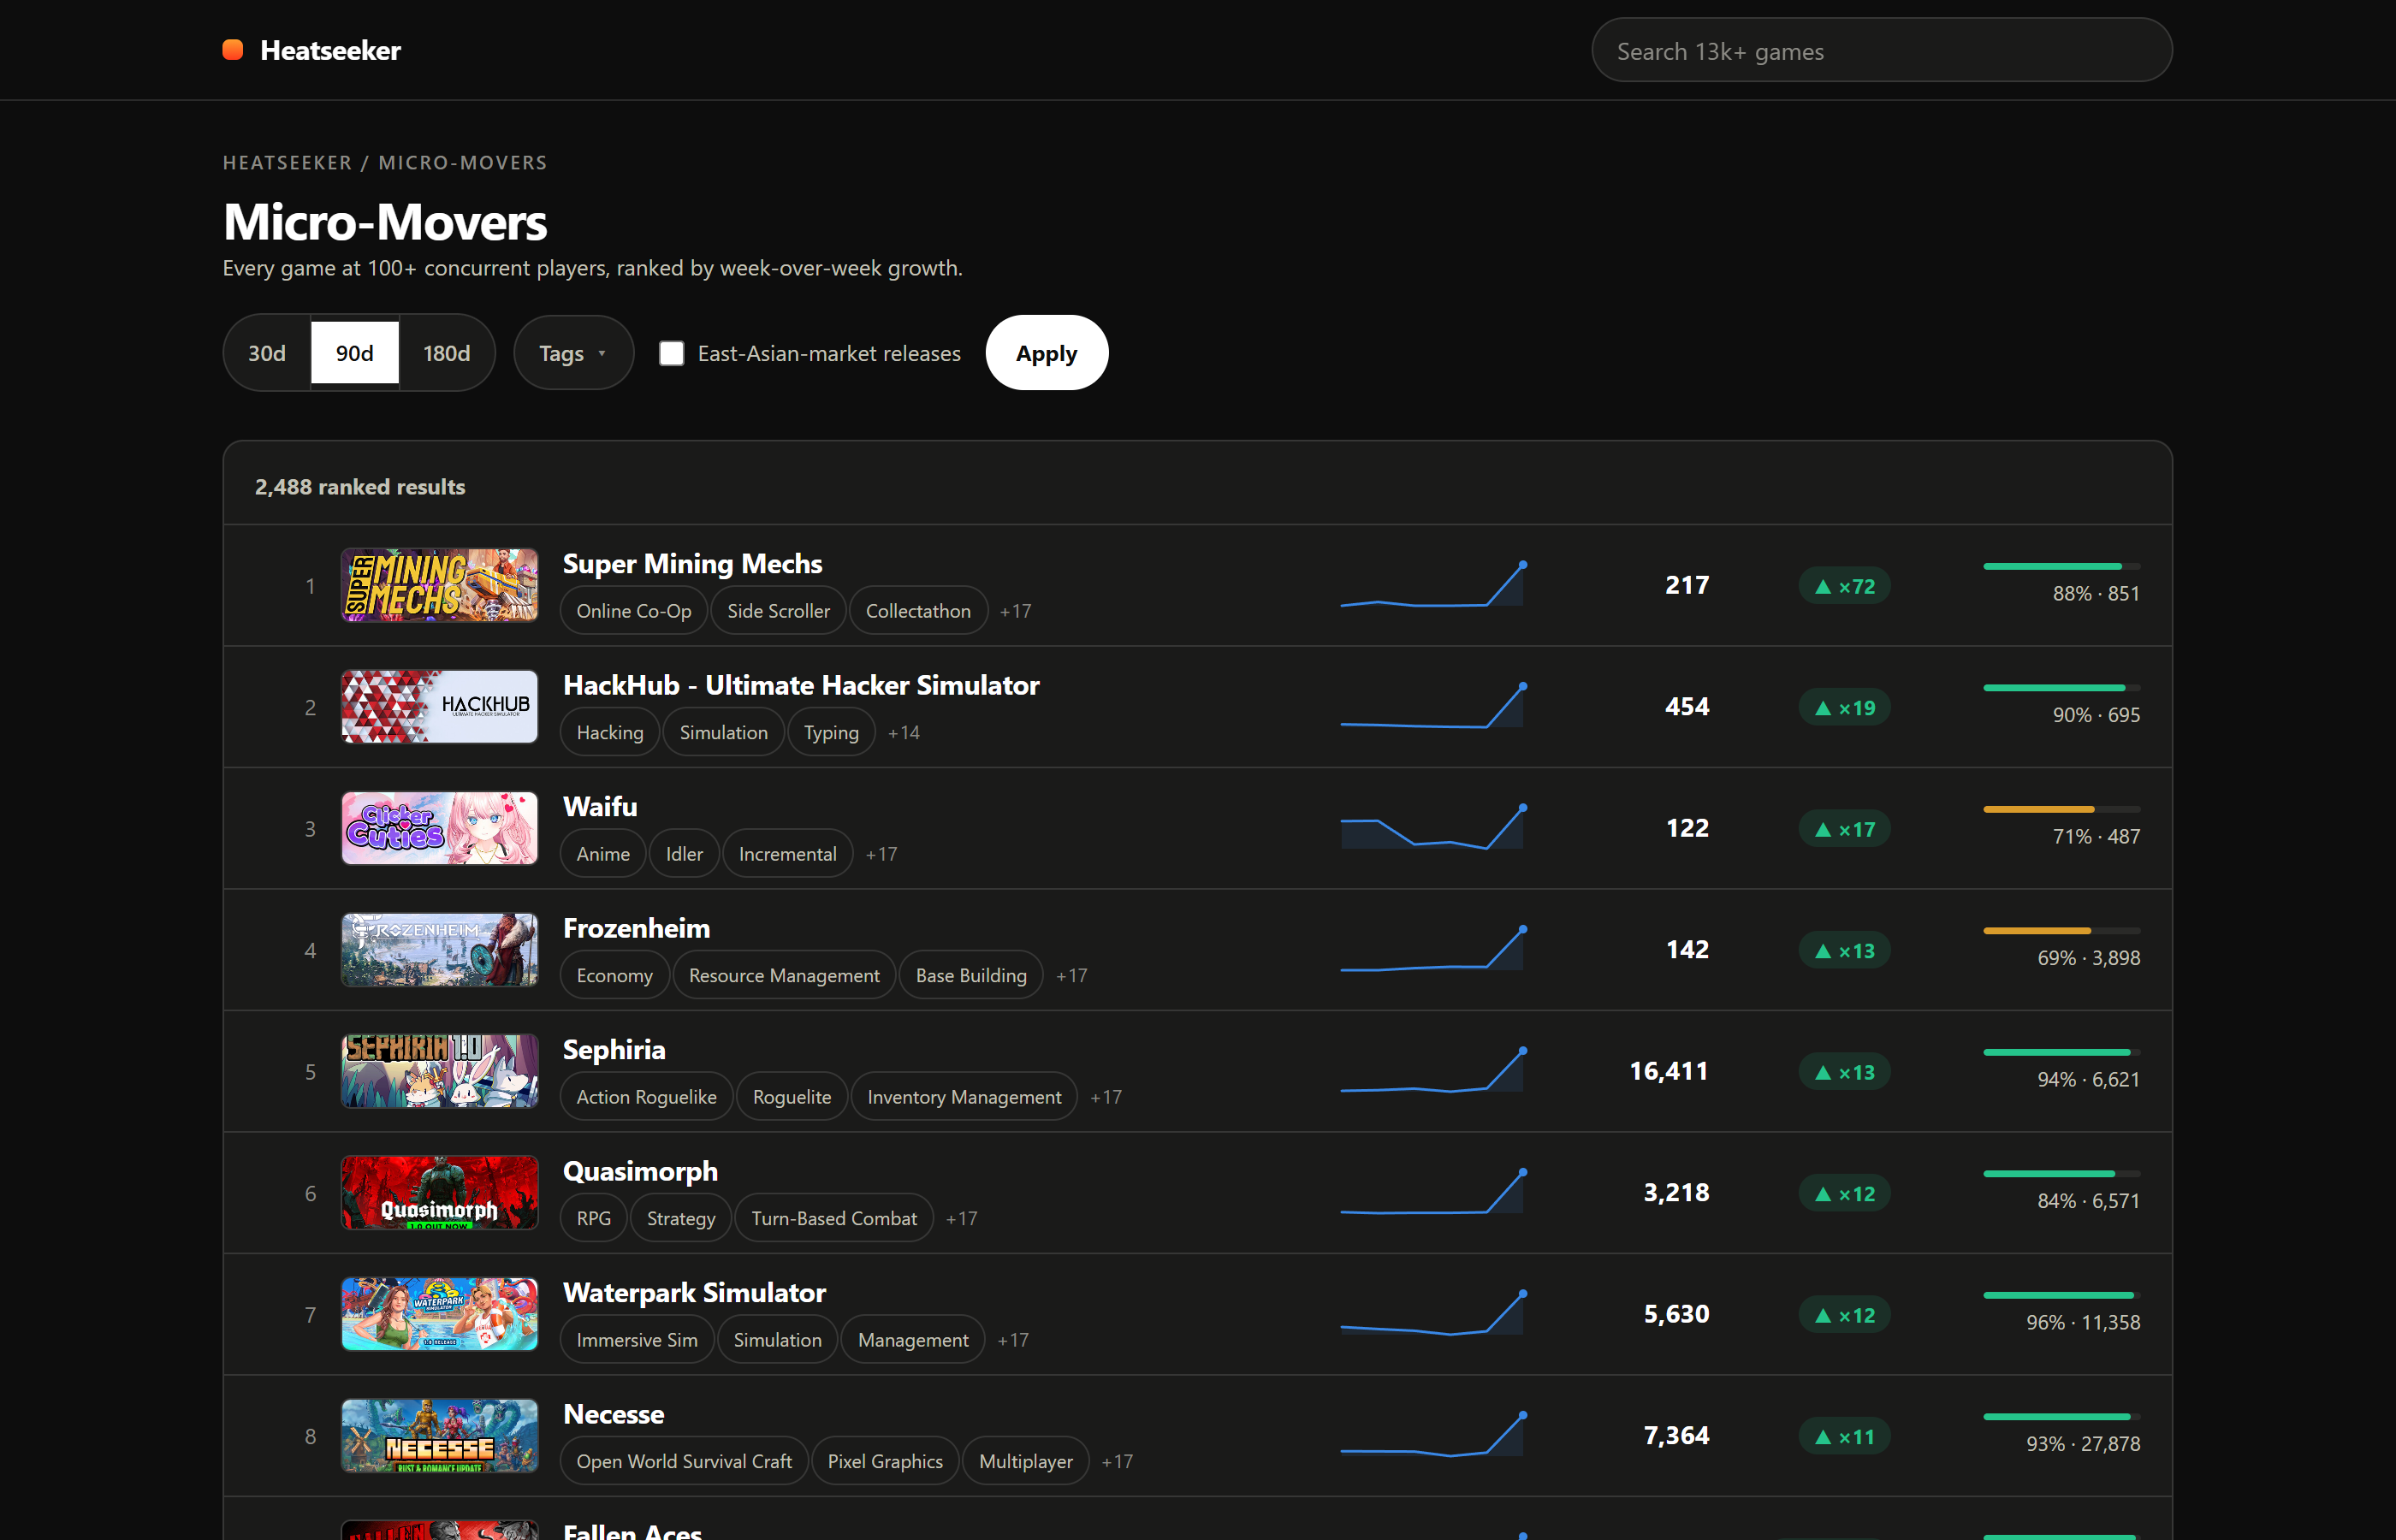Open Frozenheim game thumbnail
Screen dimensions: 2396x1540
(x=439, y=950)
